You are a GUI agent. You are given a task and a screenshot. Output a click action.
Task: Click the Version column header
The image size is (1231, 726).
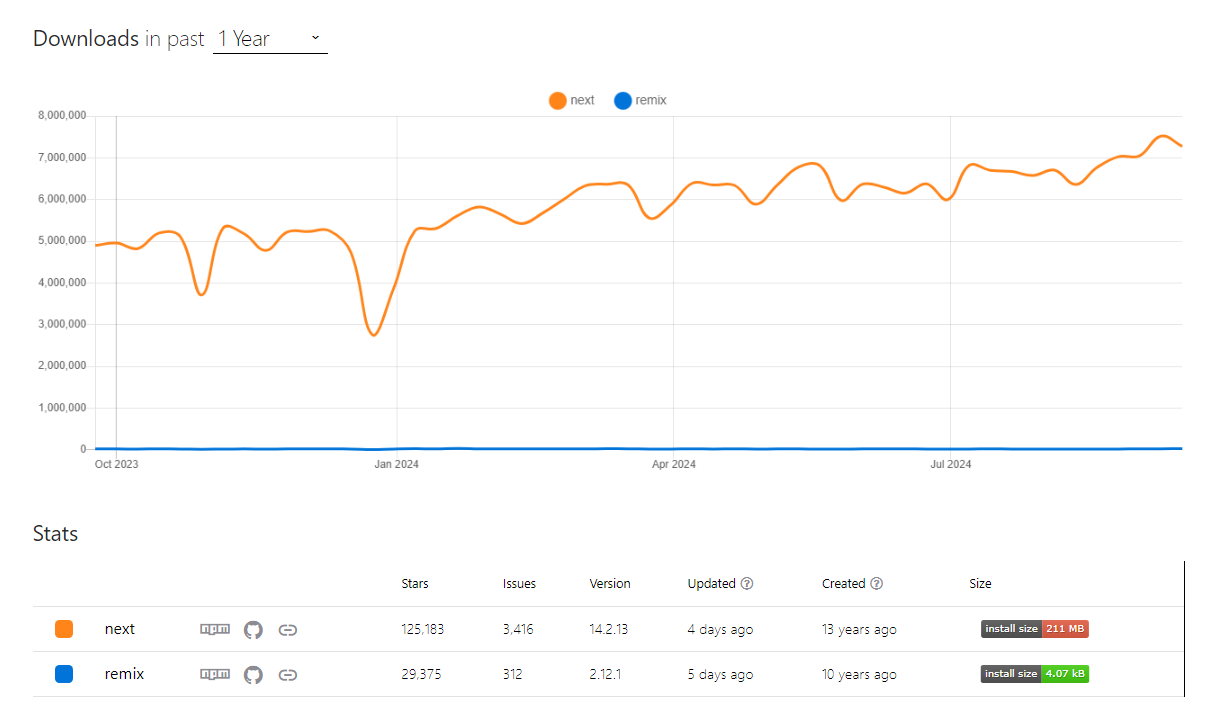pos(610,584)
